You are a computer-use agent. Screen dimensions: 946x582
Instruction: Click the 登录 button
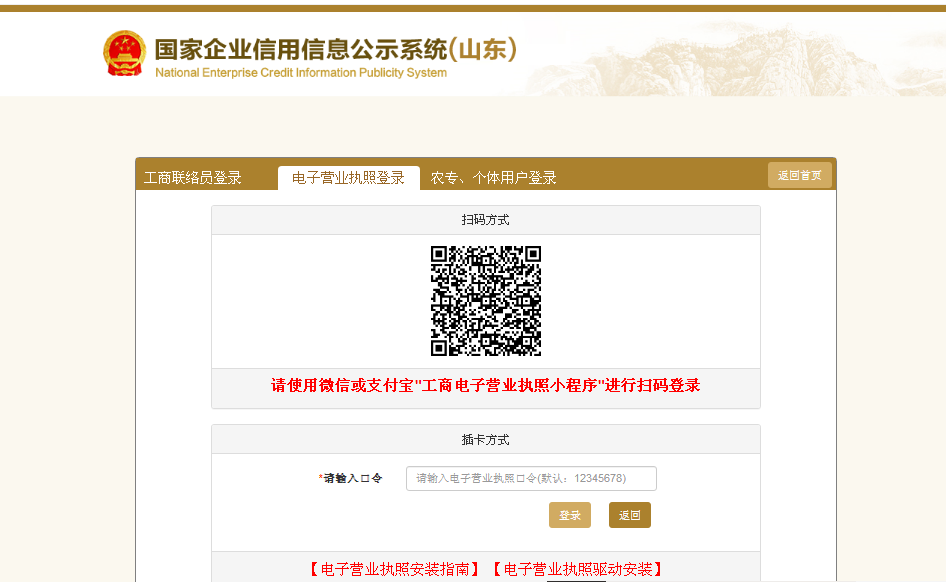click(x=570, y=515)
